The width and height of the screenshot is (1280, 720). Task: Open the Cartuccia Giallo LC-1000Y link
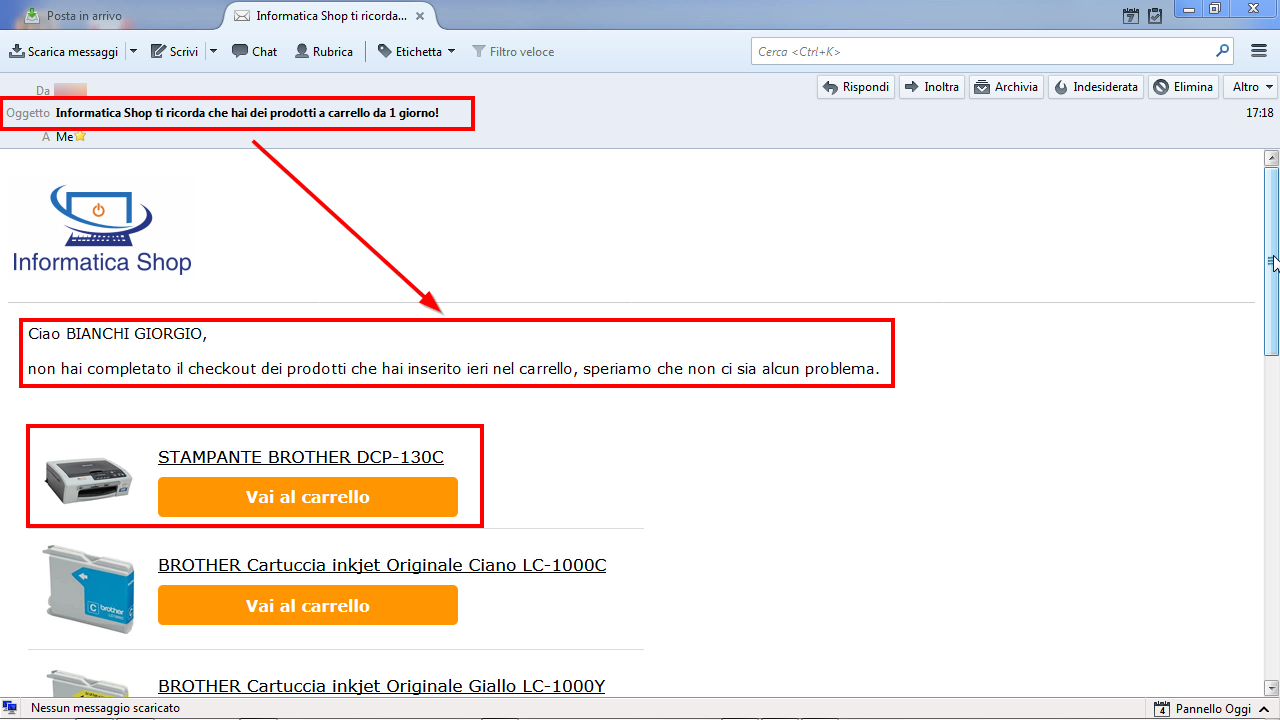point(382,686)
